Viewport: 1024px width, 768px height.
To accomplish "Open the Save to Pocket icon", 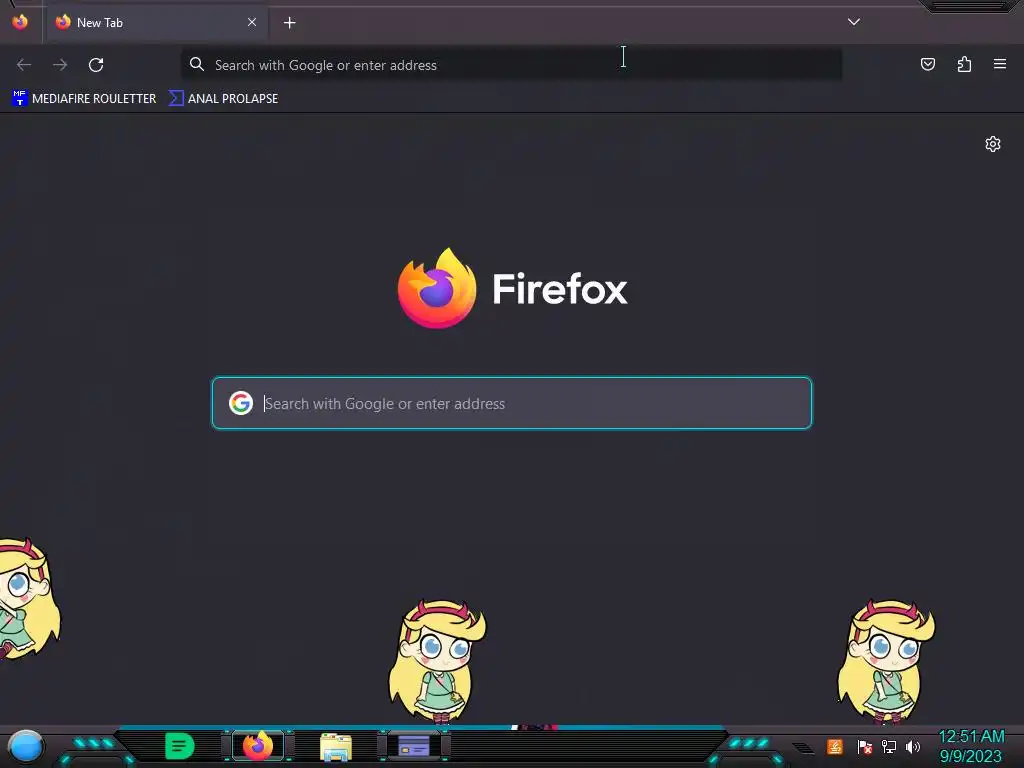I will (927, 64).
